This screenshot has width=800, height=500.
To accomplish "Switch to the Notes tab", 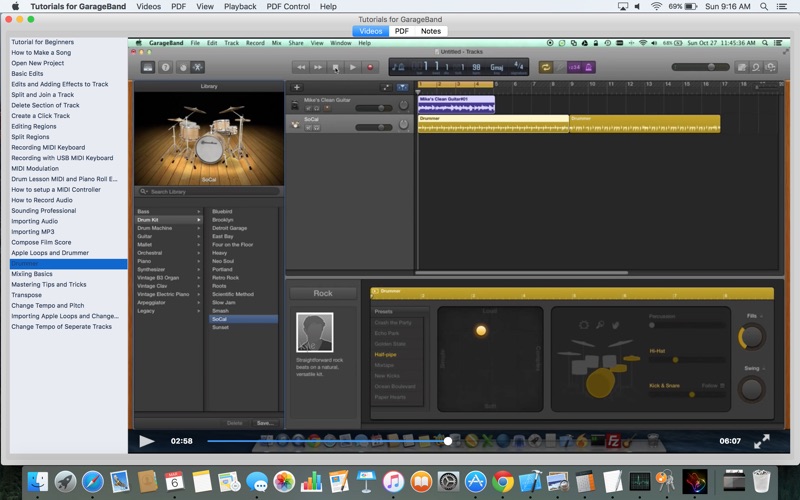I will click(x=431, y=31).
